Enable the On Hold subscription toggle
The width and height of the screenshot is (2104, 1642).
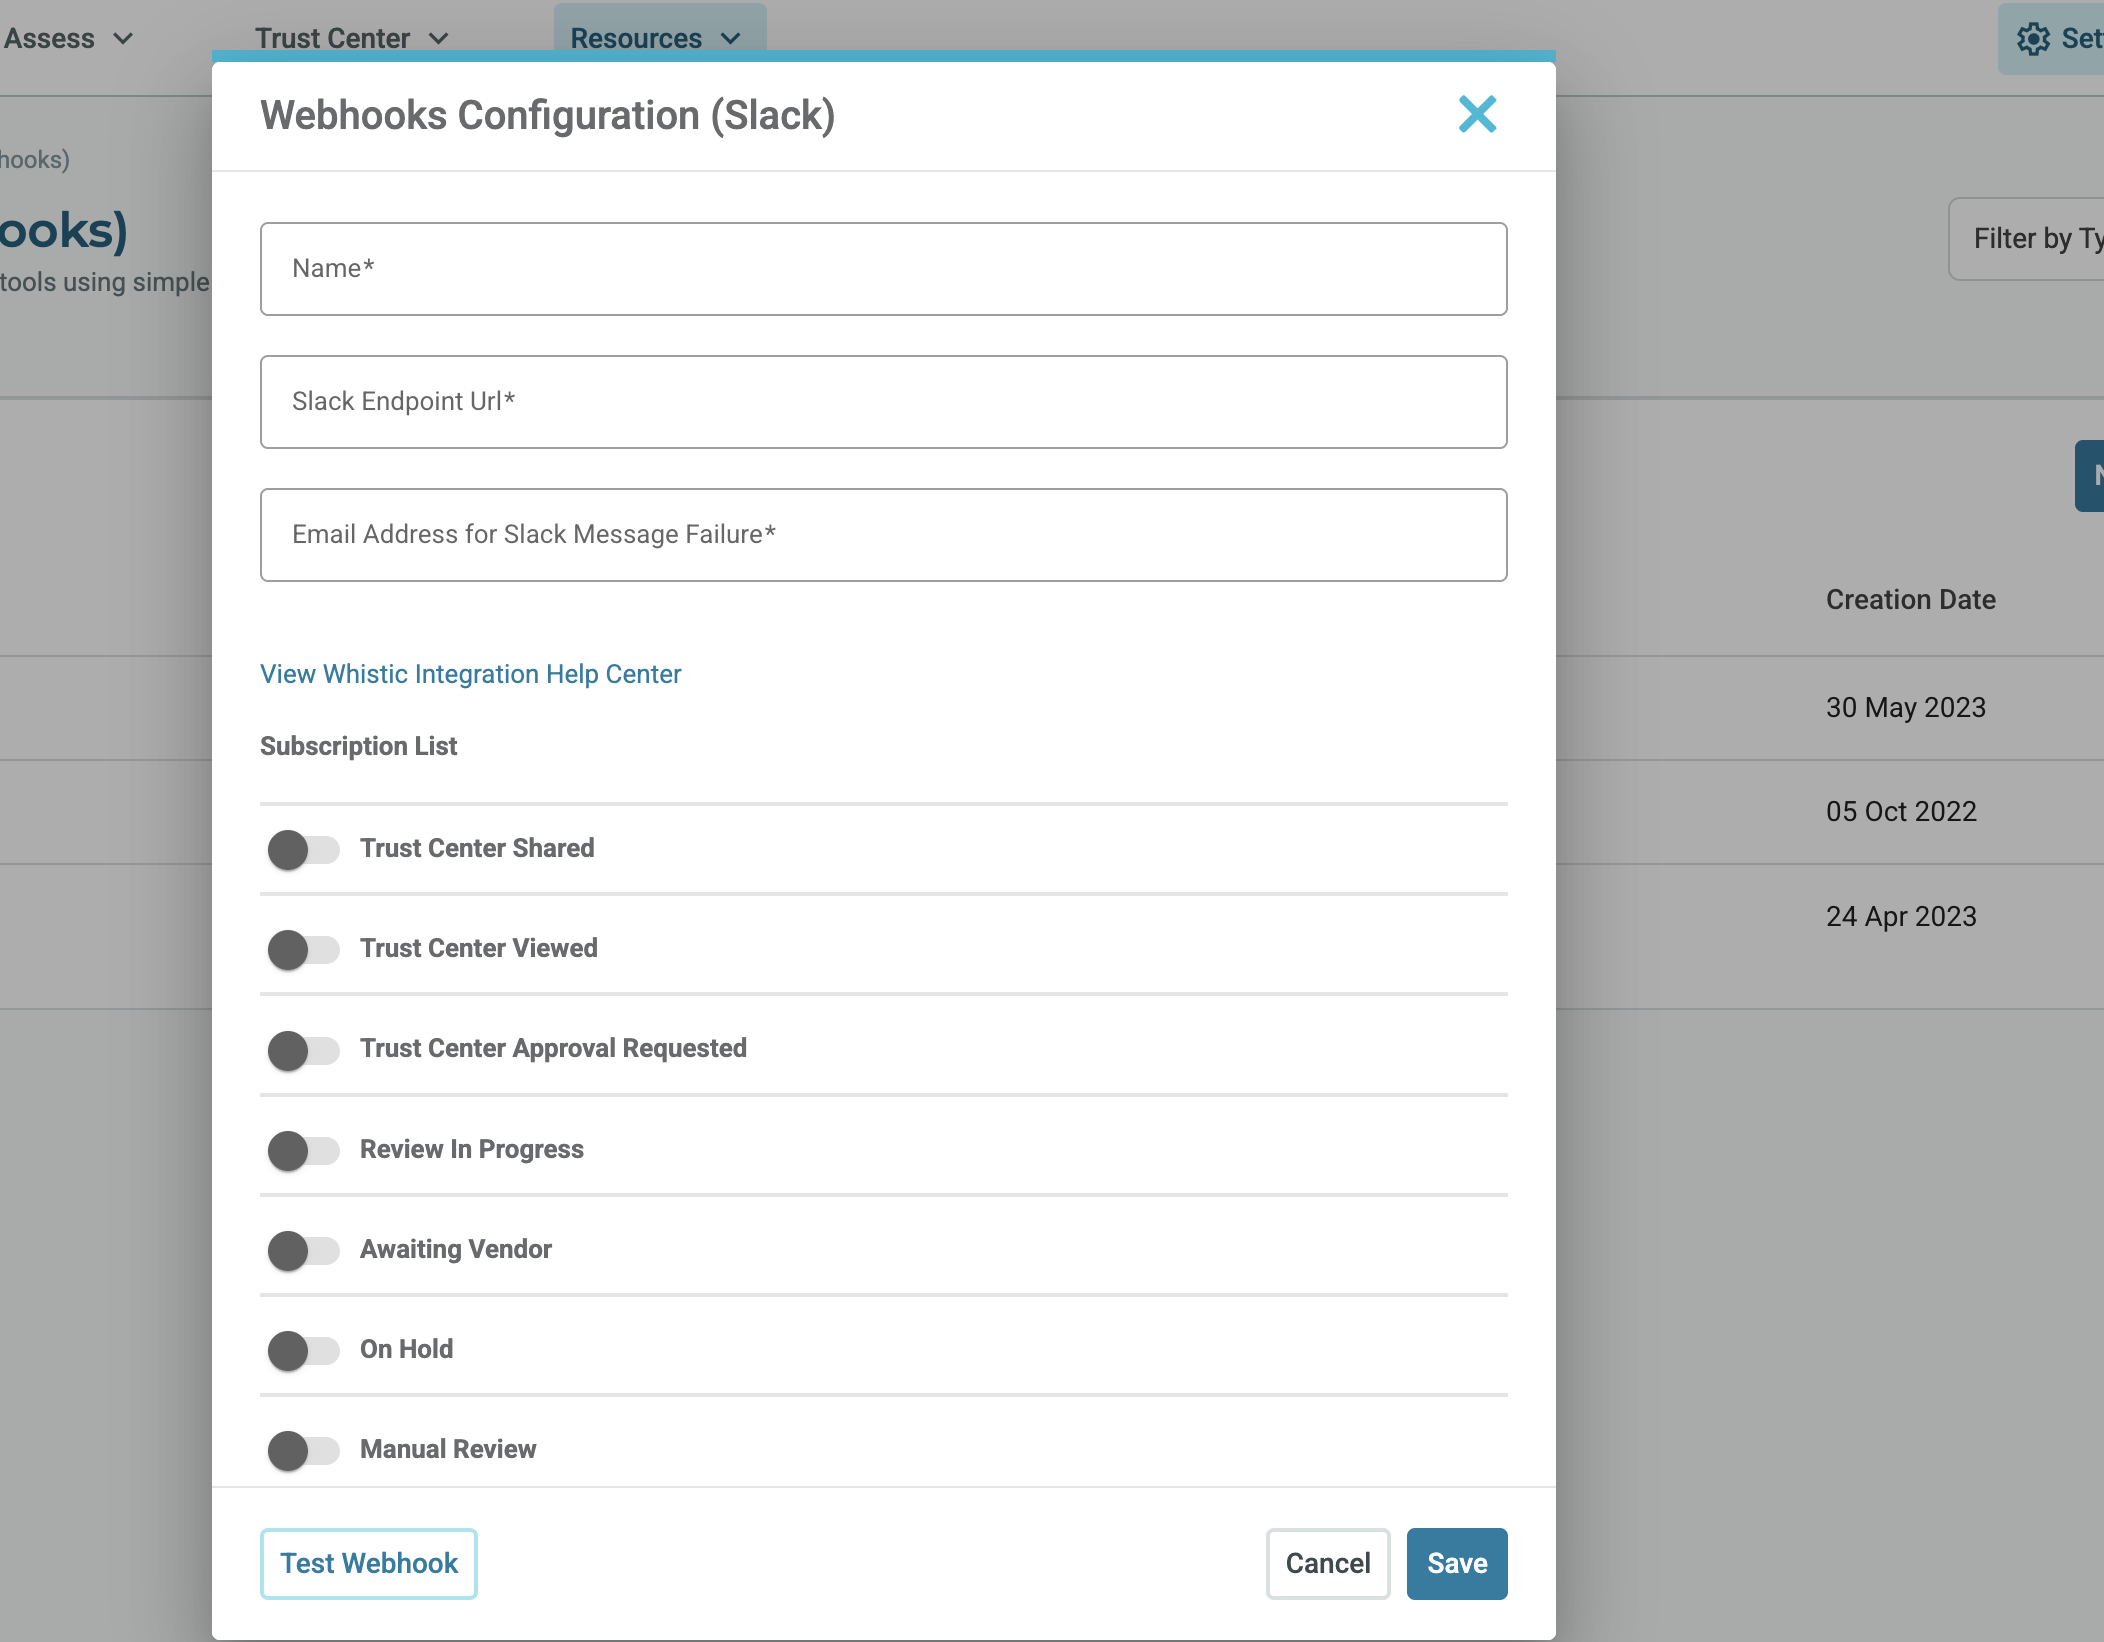(303, 1350)
